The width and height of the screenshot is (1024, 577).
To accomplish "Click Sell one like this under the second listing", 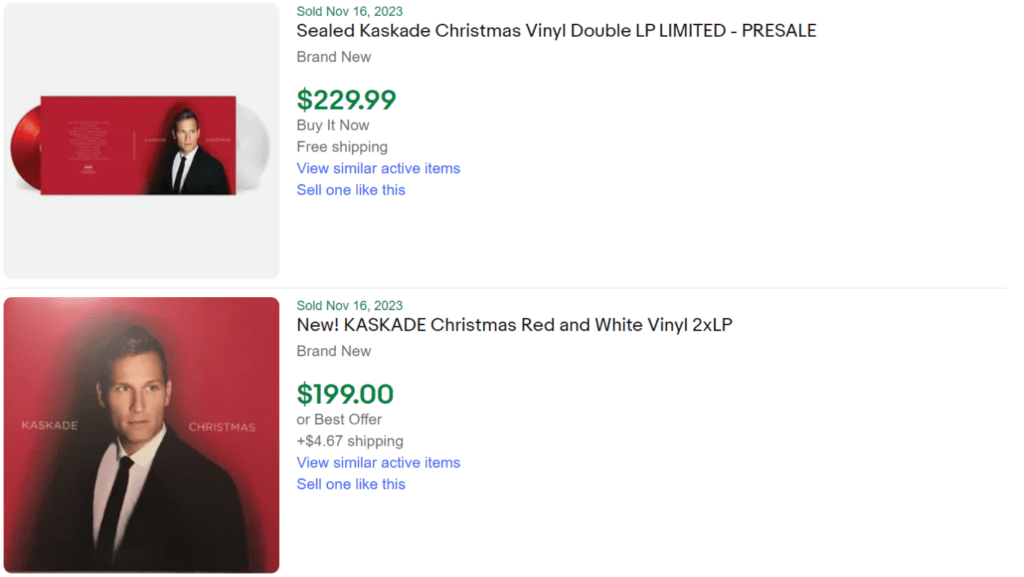I will tap(350, 483).
